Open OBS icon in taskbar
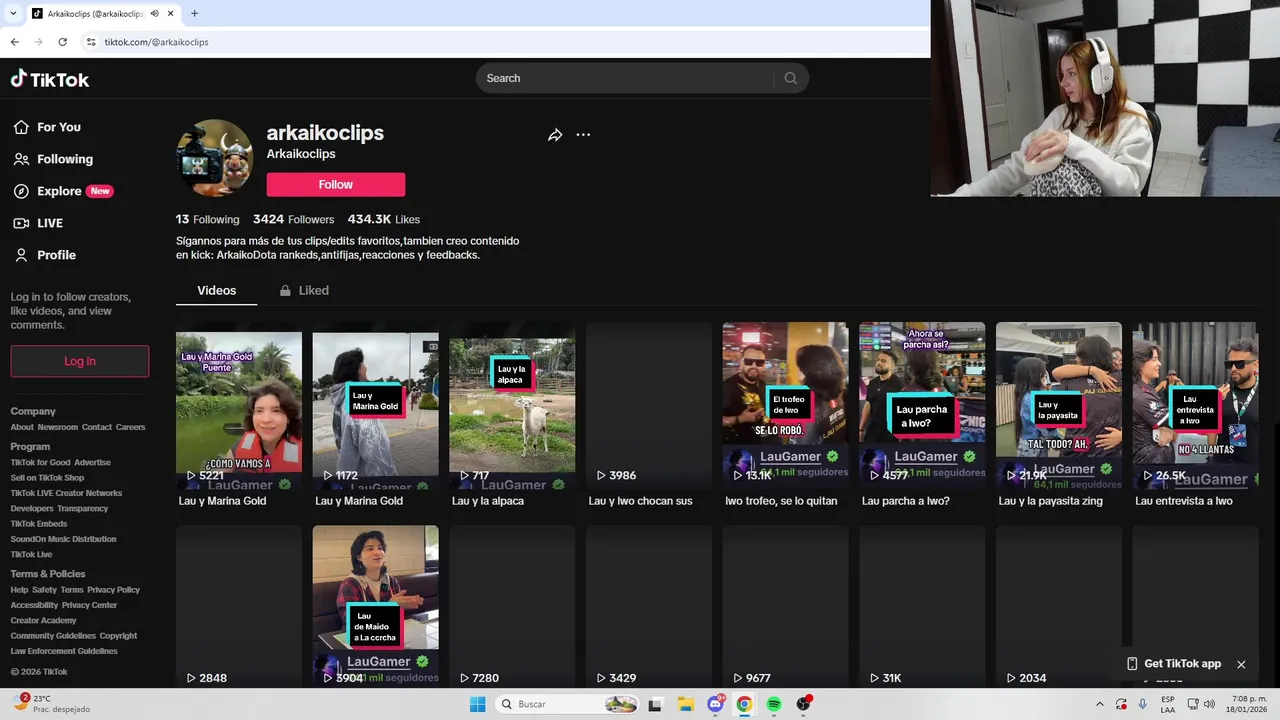This screenshot has width=1280, height=720. [x=803, y=704]
